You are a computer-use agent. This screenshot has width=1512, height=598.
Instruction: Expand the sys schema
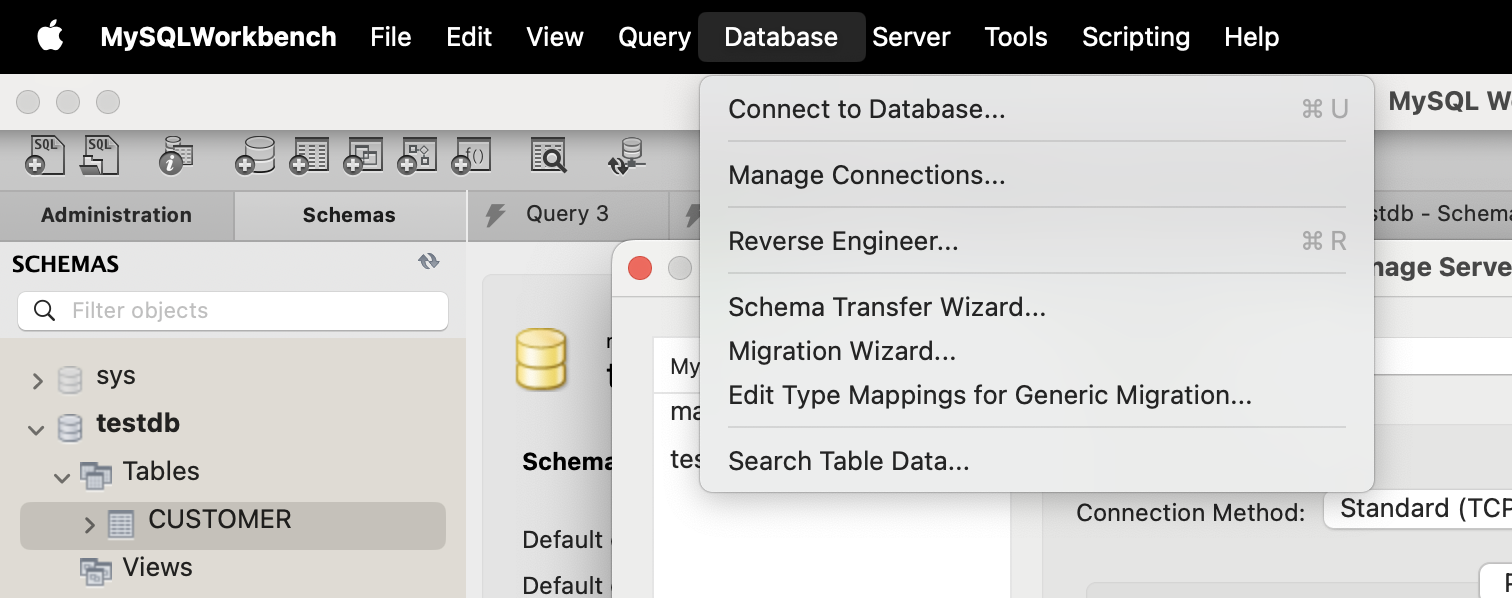pos(37,380)
